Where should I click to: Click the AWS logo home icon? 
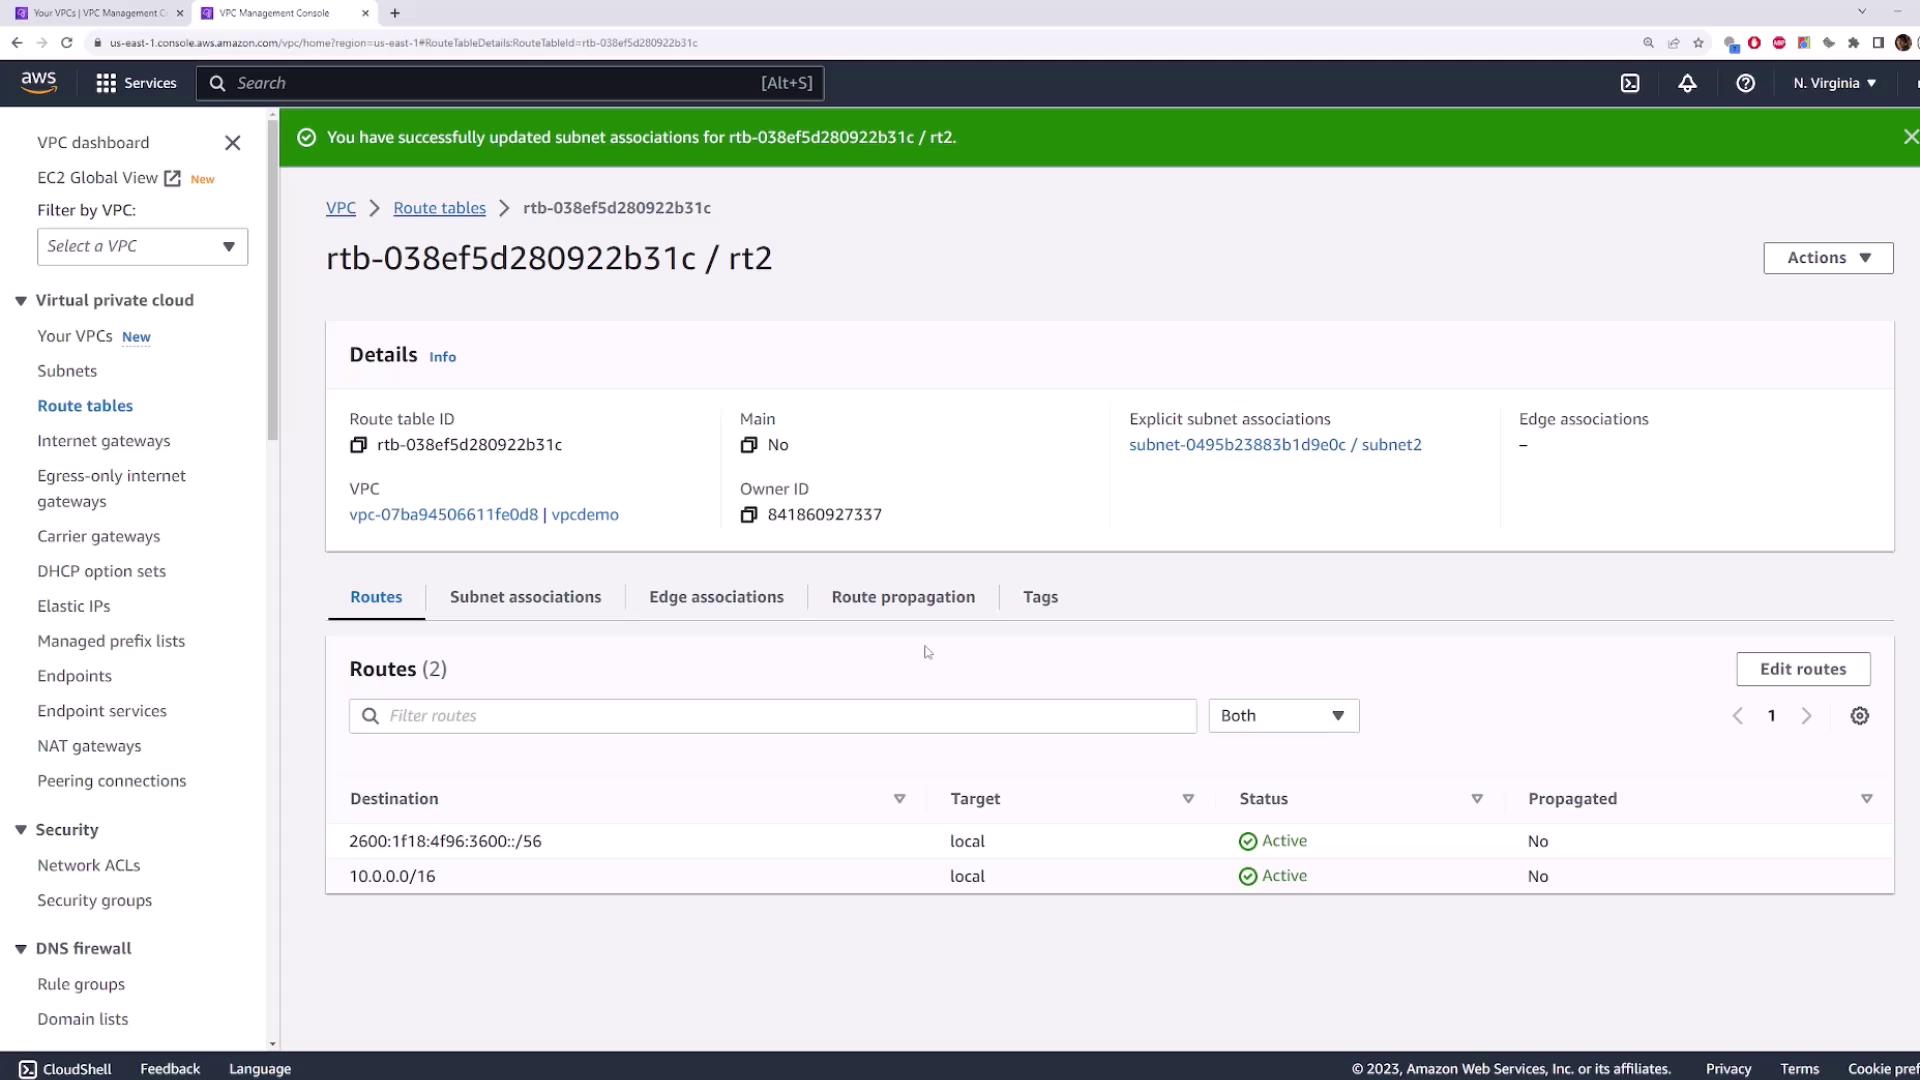[x=39, y=82]
